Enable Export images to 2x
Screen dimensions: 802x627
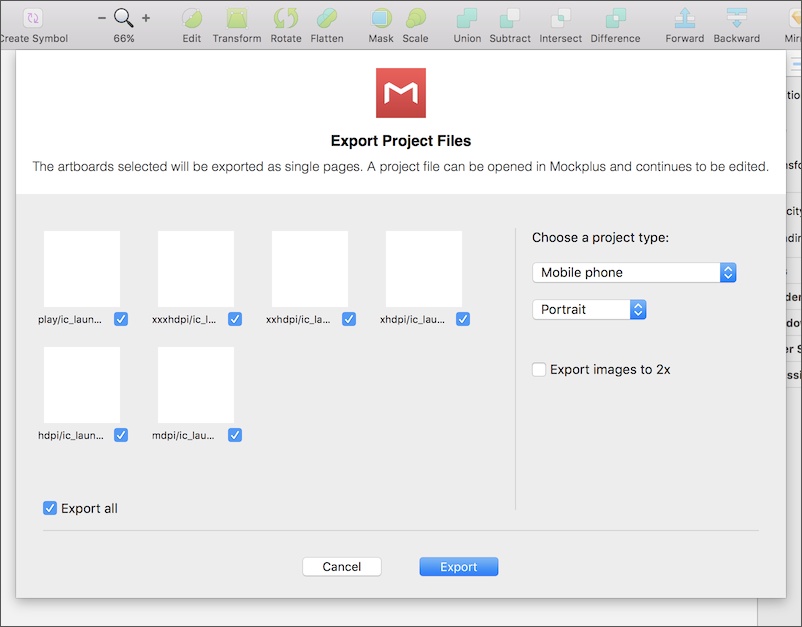(x=539, y=370)
